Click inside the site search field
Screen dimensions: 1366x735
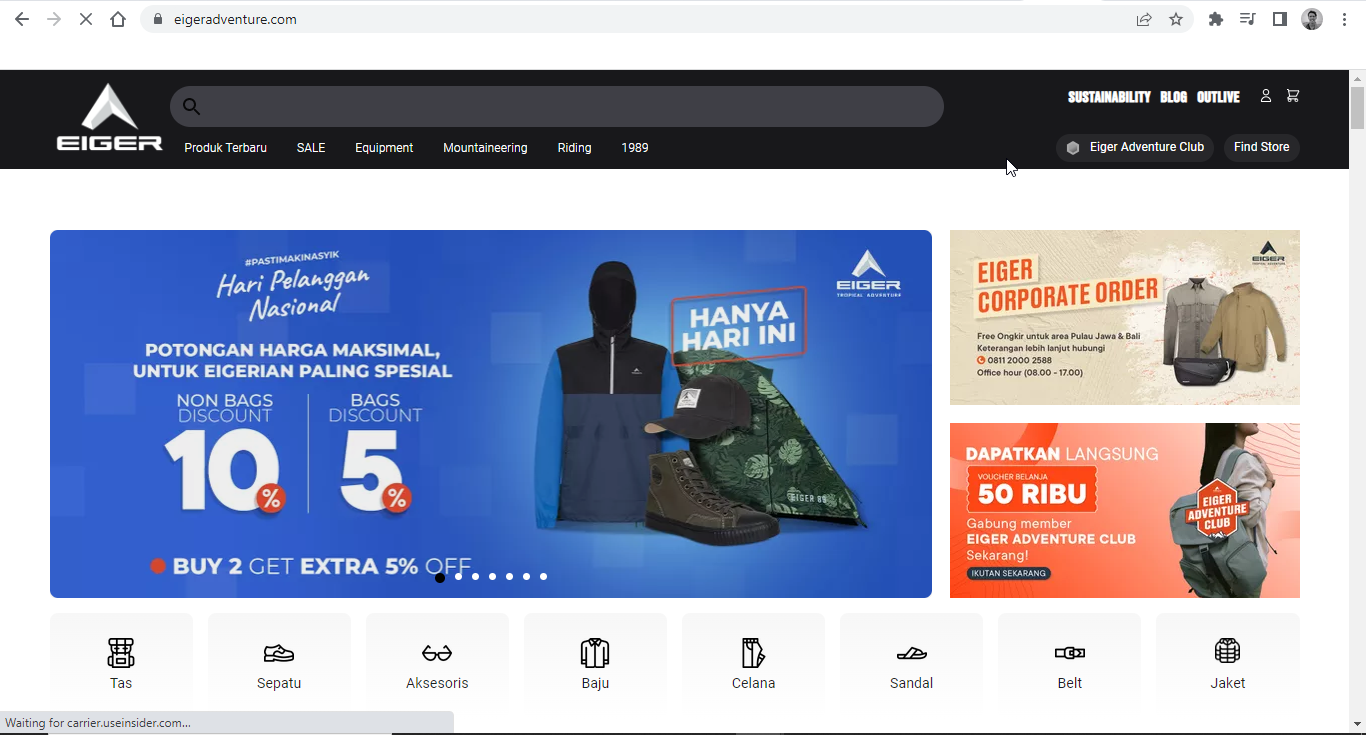557,106
